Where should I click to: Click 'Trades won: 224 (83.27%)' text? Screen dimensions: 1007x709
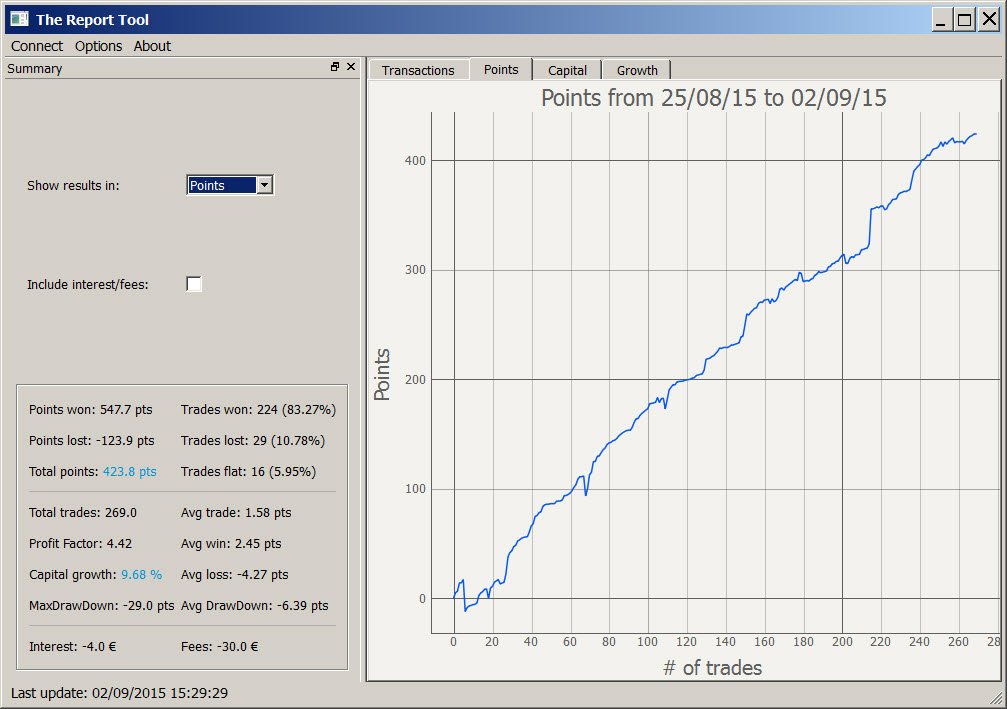(x=258, y=410)
